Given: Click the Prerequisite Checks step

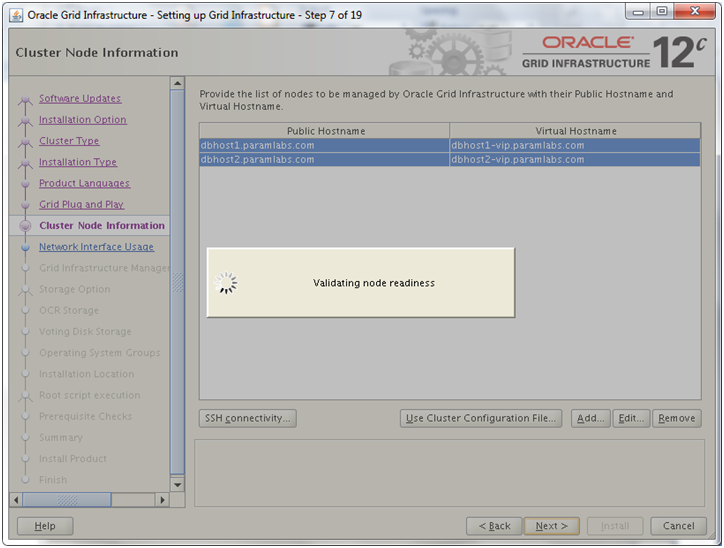Looking at the screenshot, I should 85,417.
